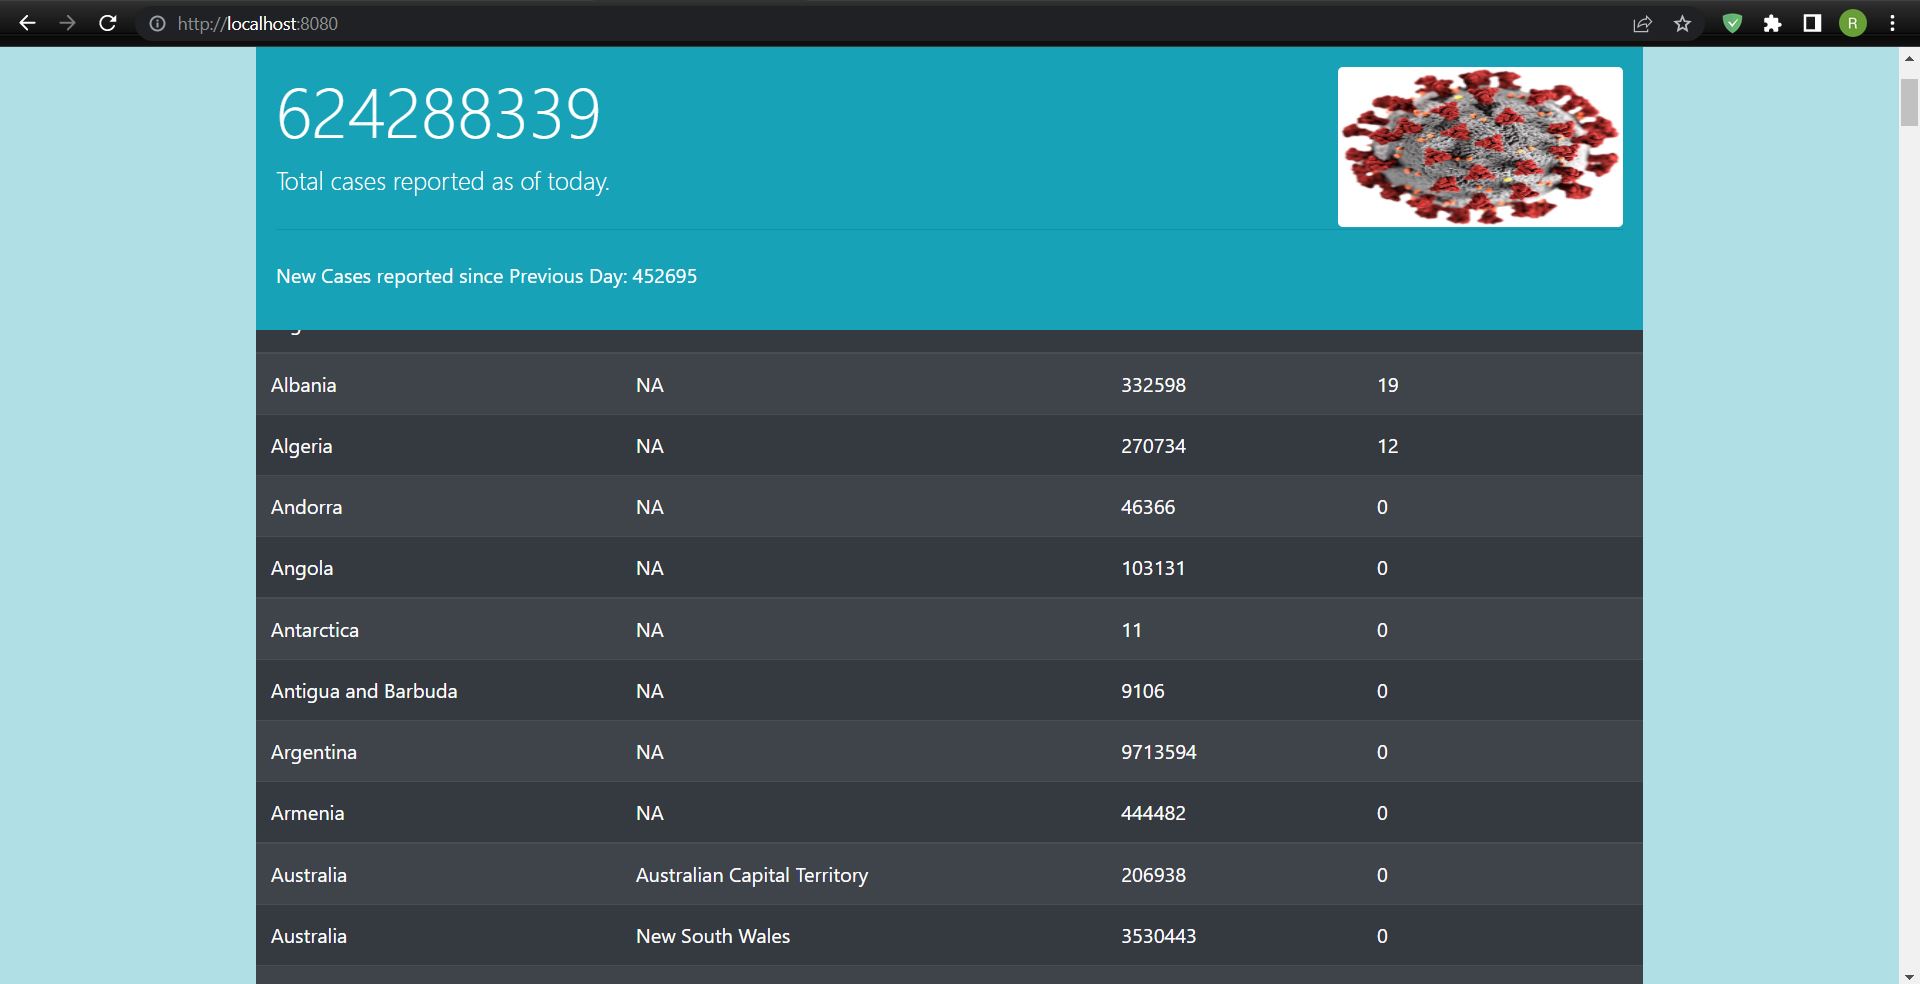Screen dimensions: 1920x984
Task: Go back to the previous page
Action: point(27,23)
